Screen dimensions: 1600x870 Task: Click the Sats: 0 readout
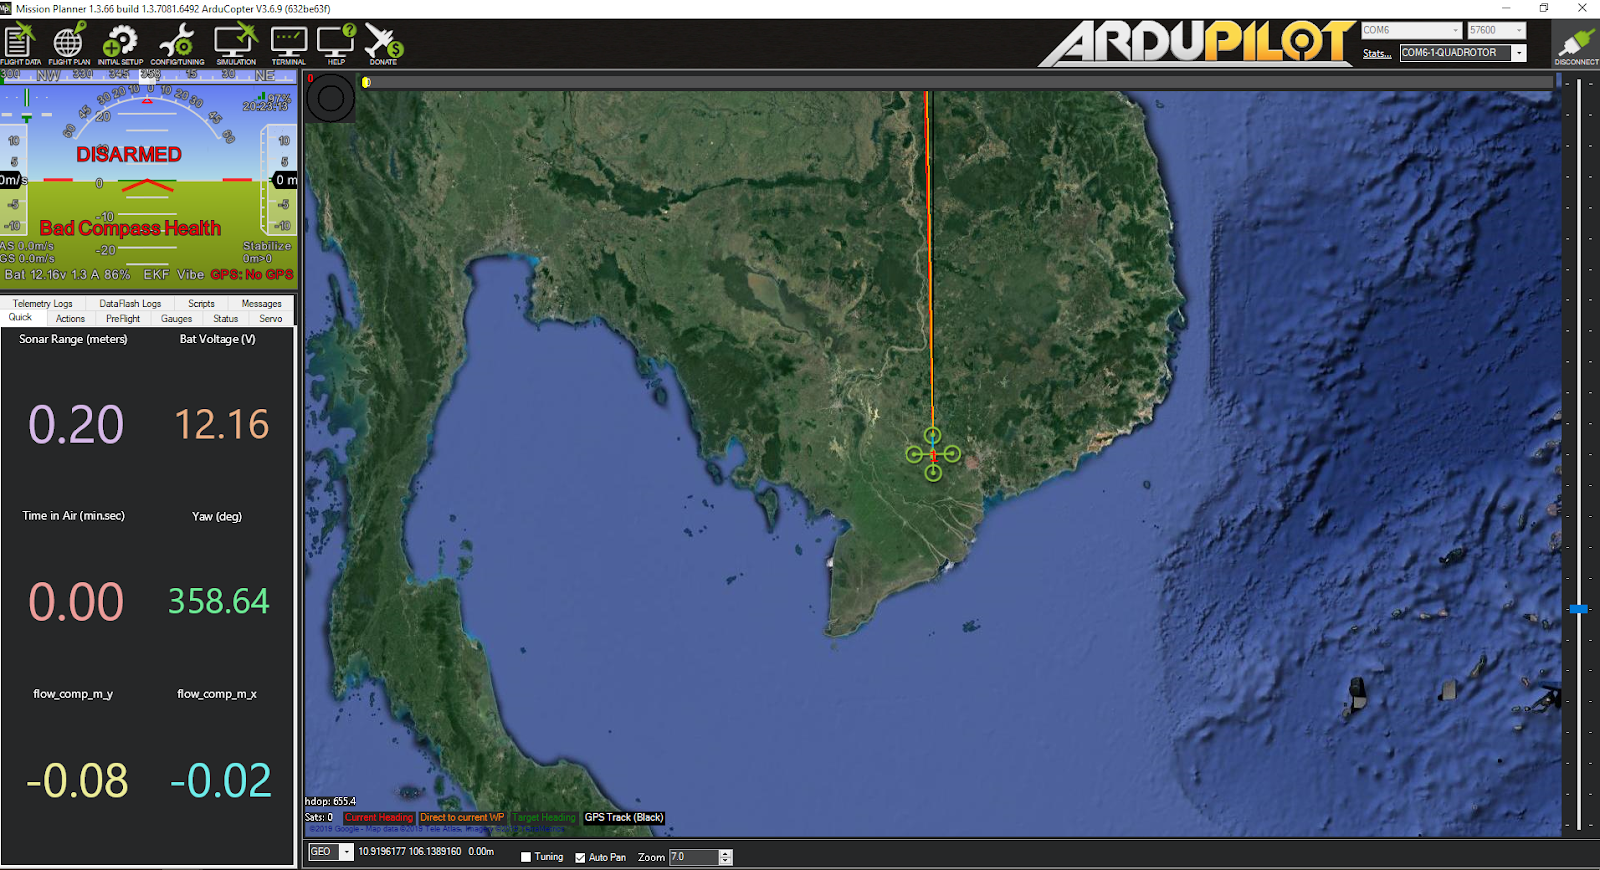pos(319,818)
